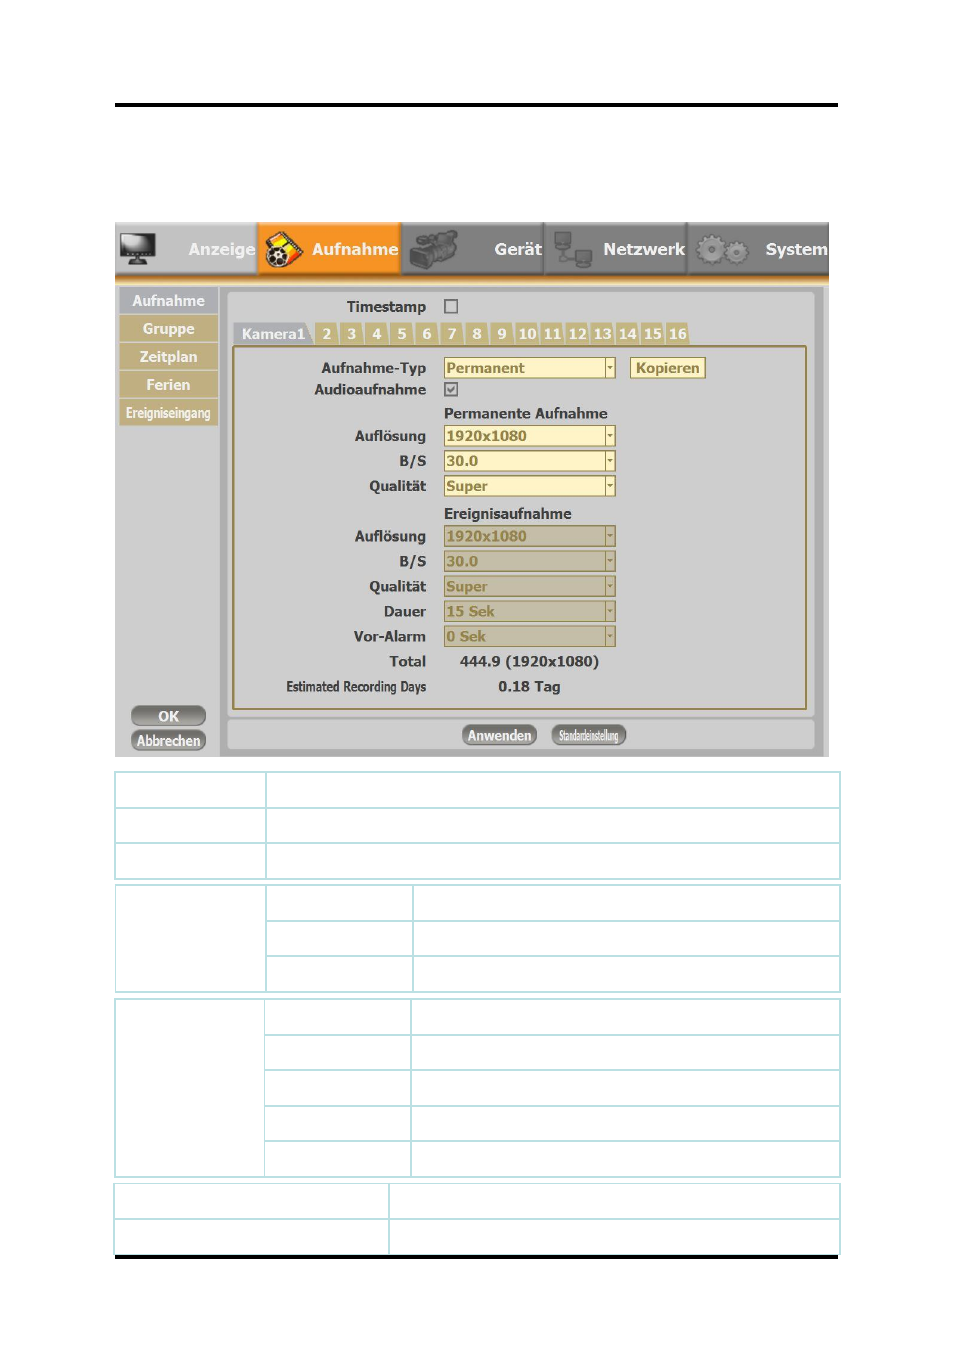Switch to camera tab 5
Image resolution: width=954 pixels, height=1347 pixels.
pyautogui.click(x=401, y=334)
